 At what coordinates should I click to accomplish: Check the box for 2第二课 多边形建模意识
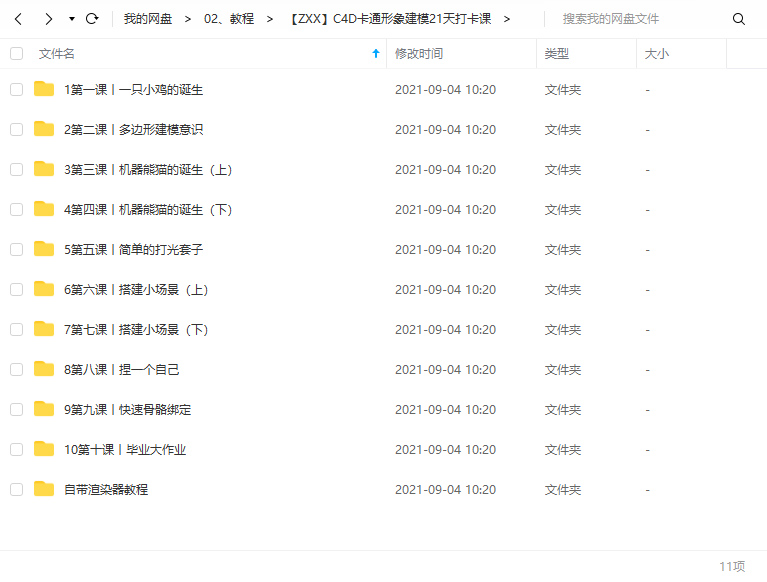tap(17, 130)
